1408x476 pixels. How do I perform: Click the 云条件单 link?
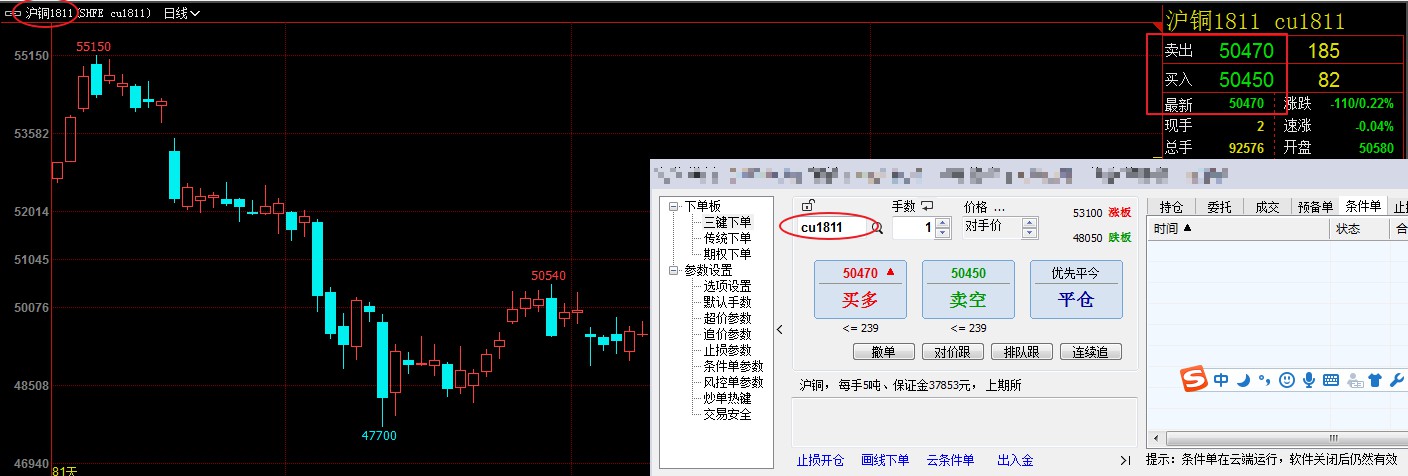coord(950,461)
